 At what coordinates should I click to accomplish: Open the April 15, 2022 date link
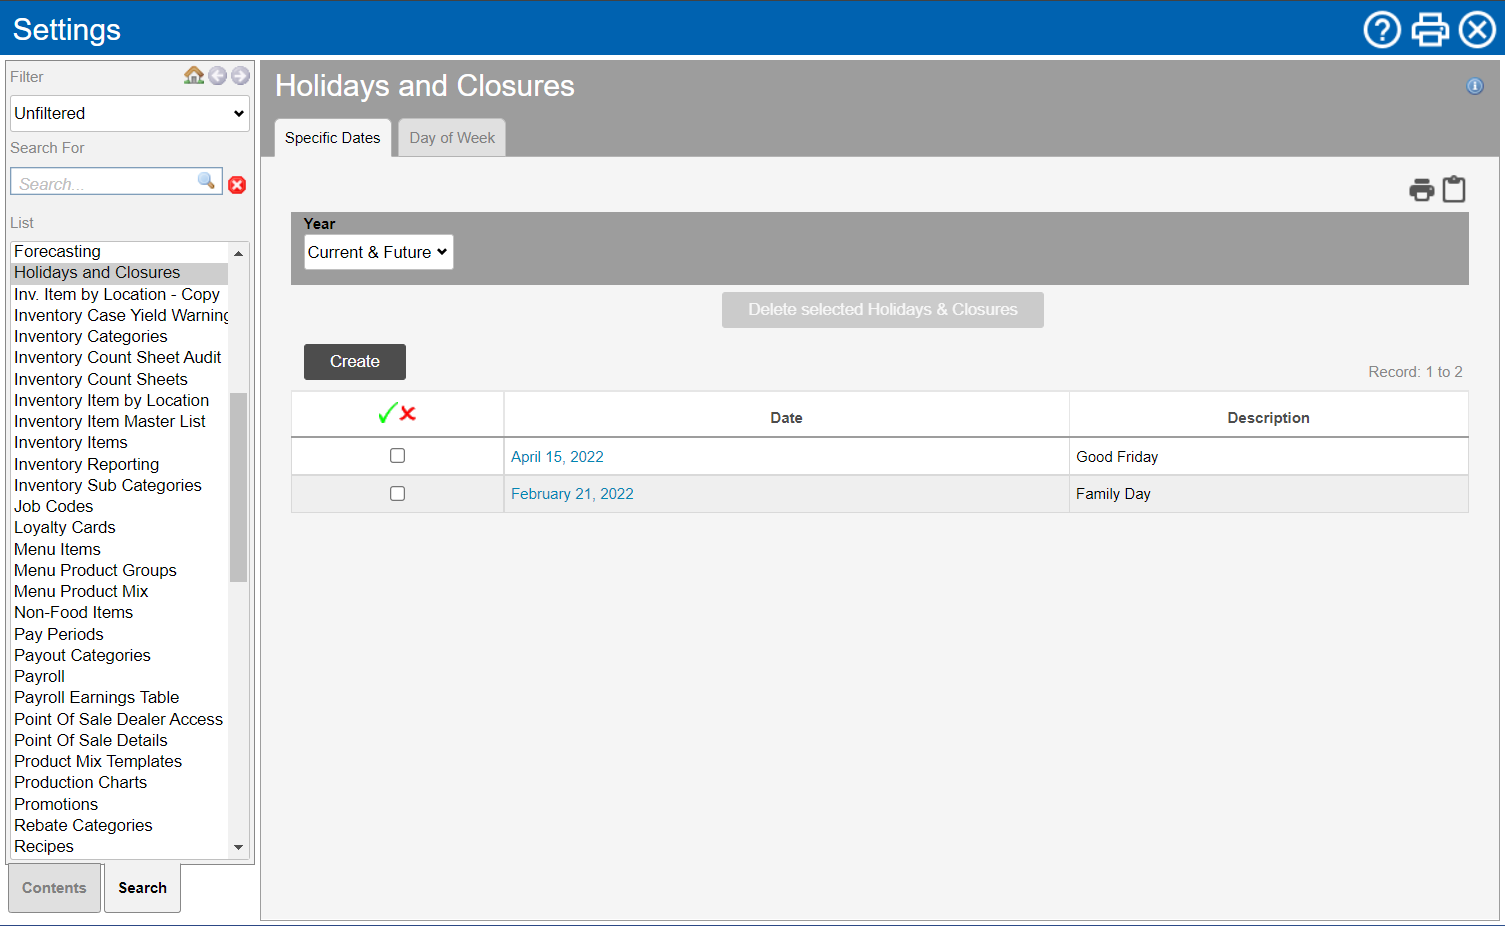[557, 457]
